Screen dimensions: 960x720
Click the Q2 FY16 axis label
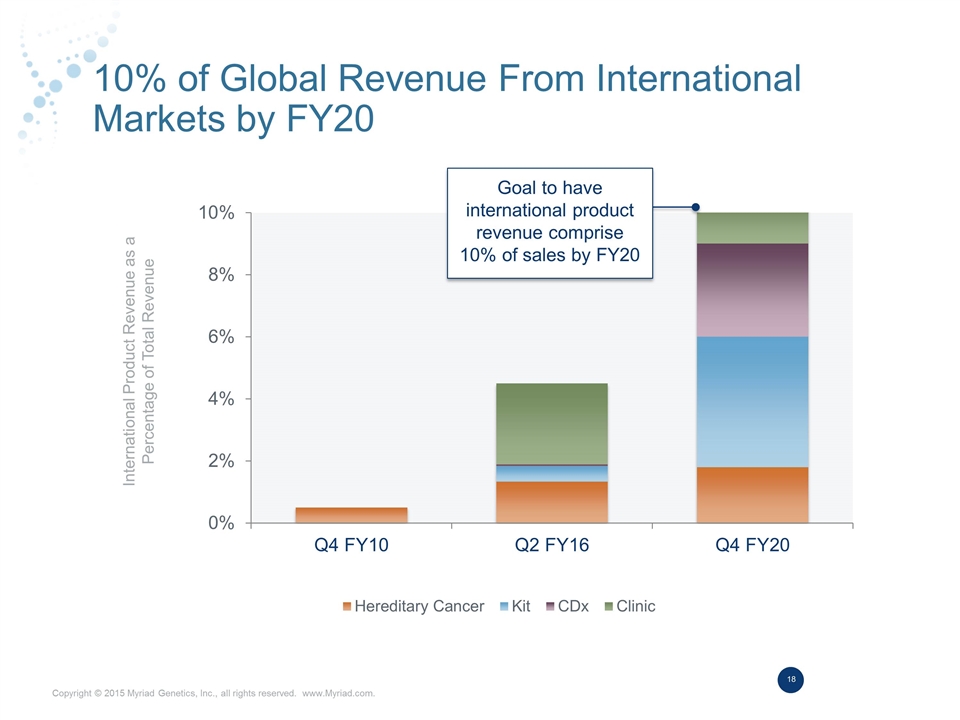pos(551,547)
